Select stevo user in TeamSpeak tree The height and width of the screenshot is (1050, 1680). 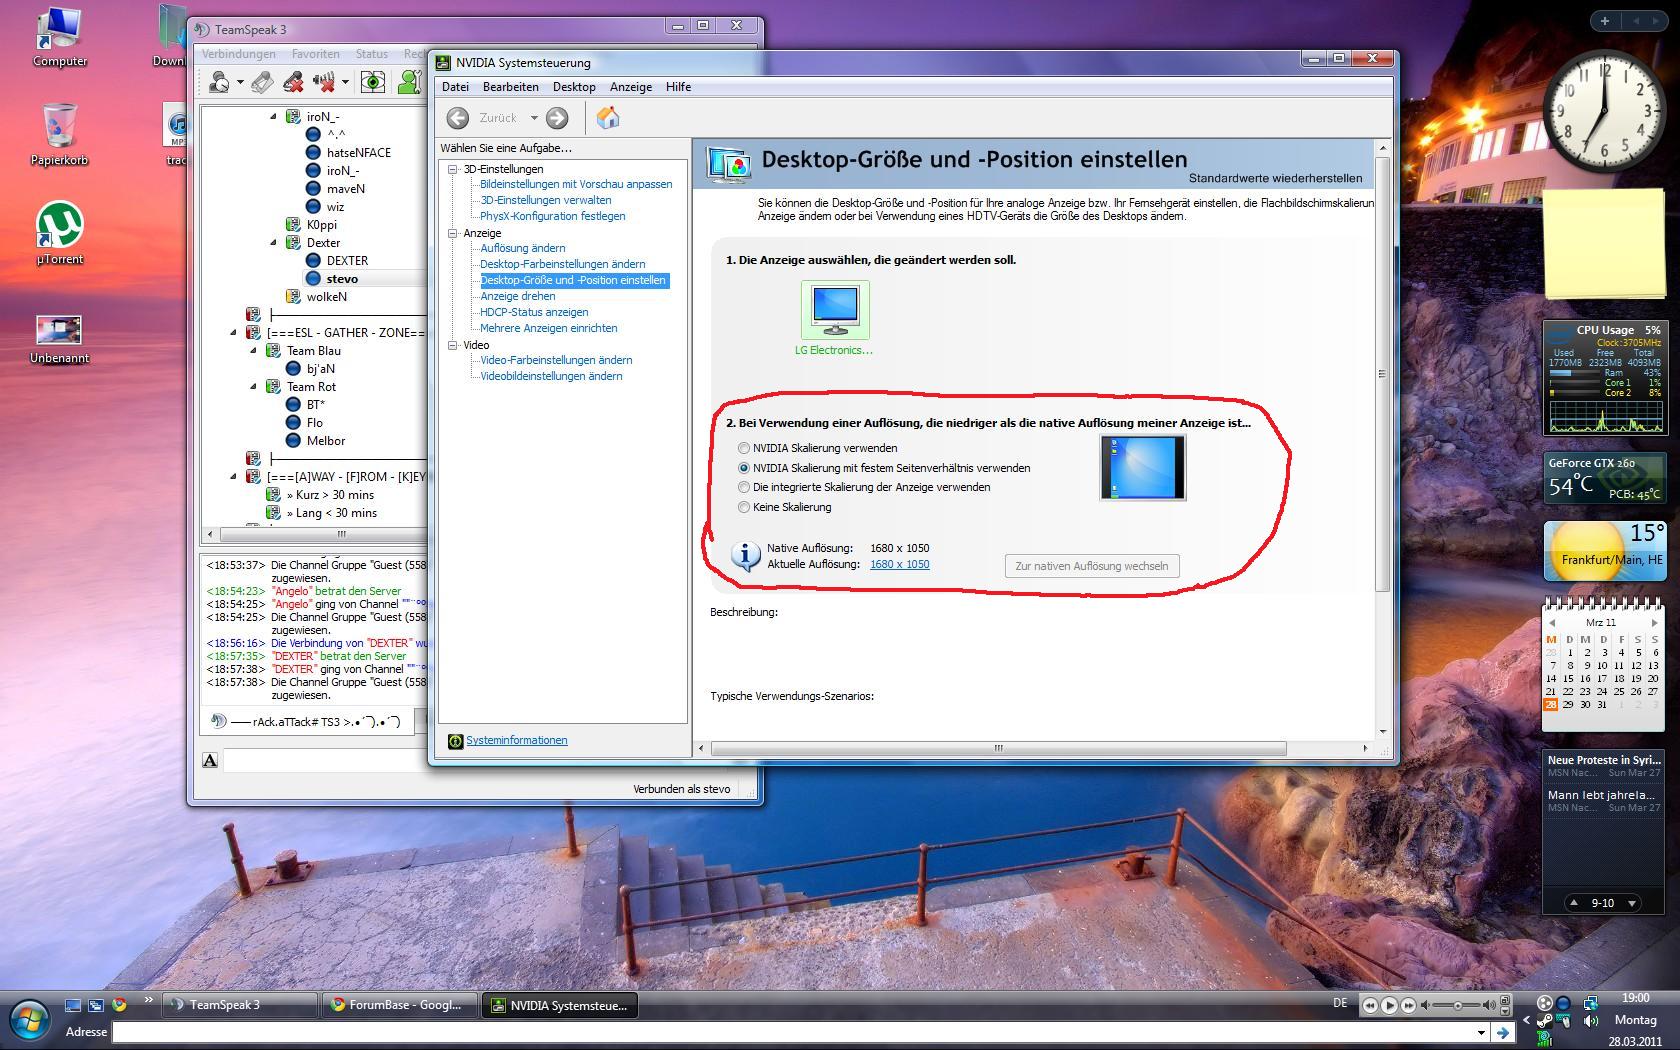click(341, 278)
